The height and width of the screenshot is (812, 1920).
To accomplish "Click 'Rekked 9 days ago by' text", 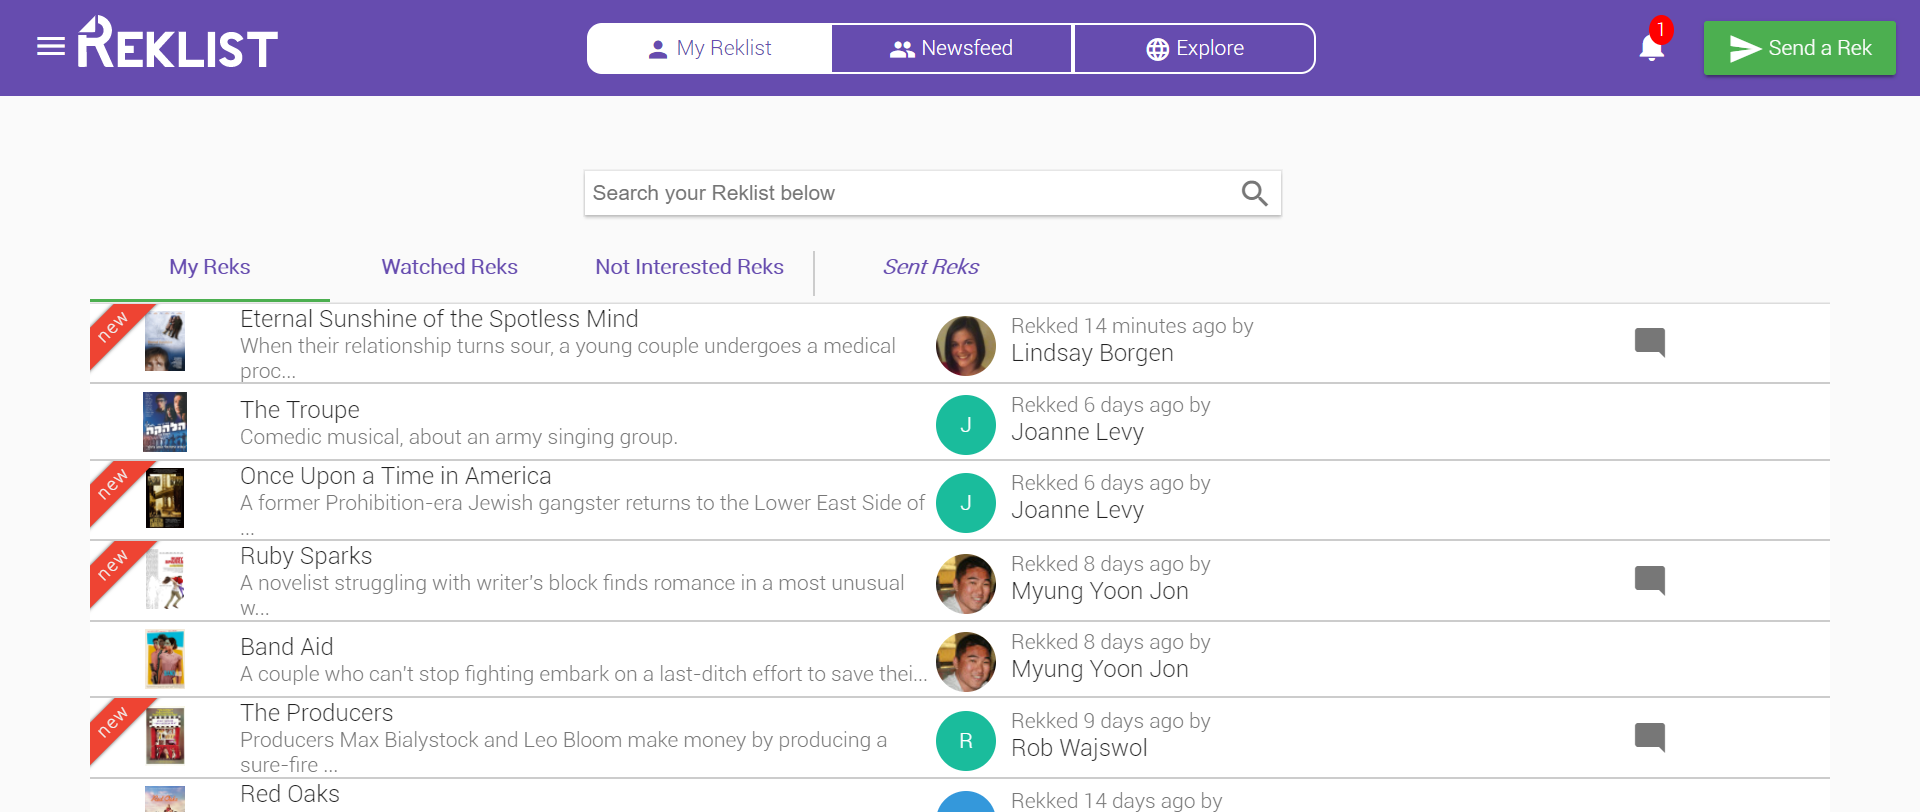I will 1111,721.
